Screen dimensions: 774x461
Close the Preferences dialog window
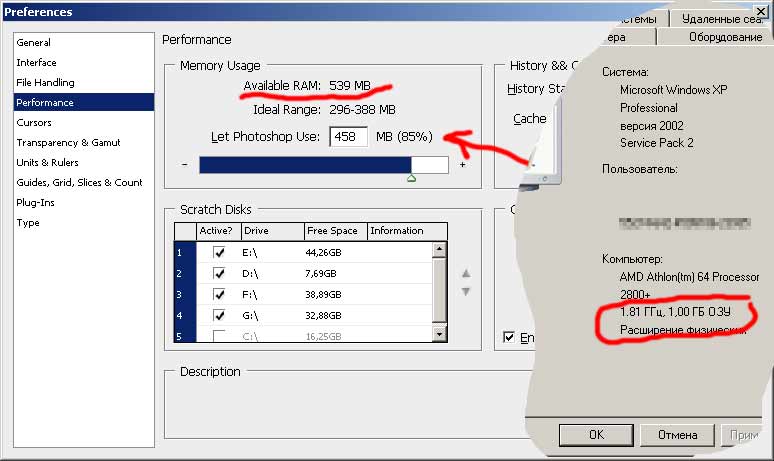[x=761, y=10]
